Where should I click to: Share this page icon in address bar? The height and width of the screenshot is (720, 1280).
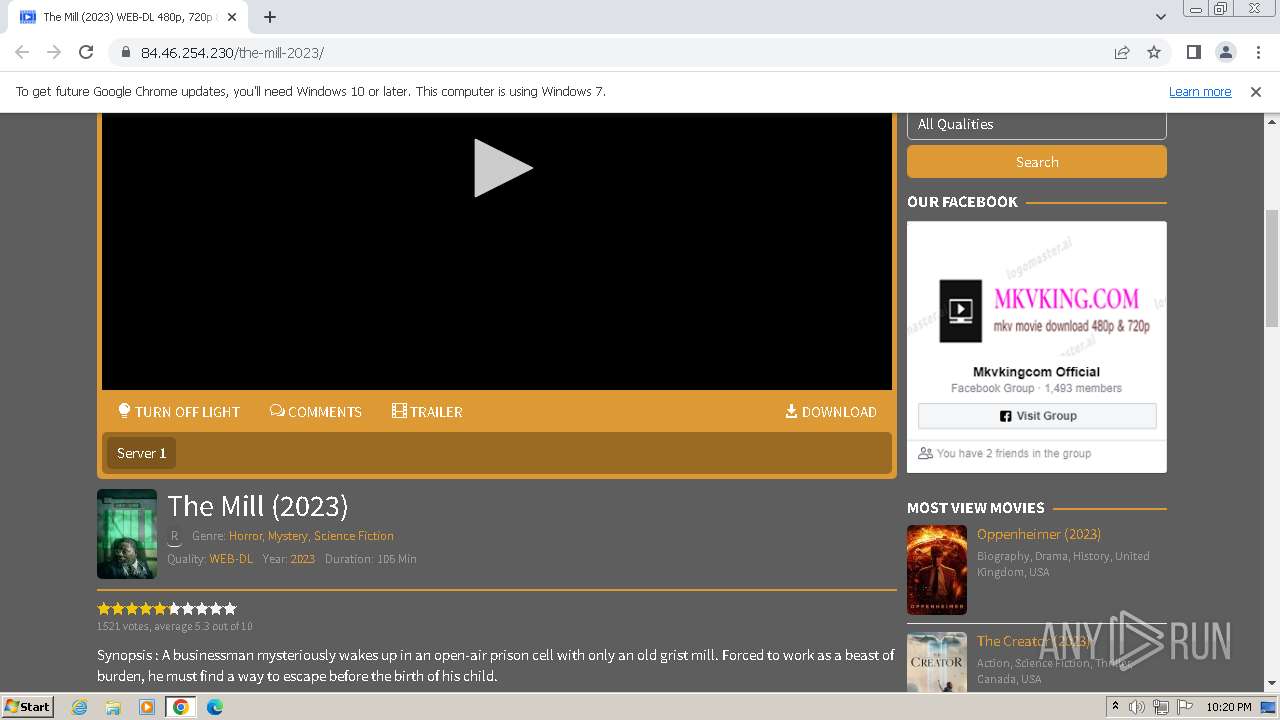click(x=1122, y=52)
